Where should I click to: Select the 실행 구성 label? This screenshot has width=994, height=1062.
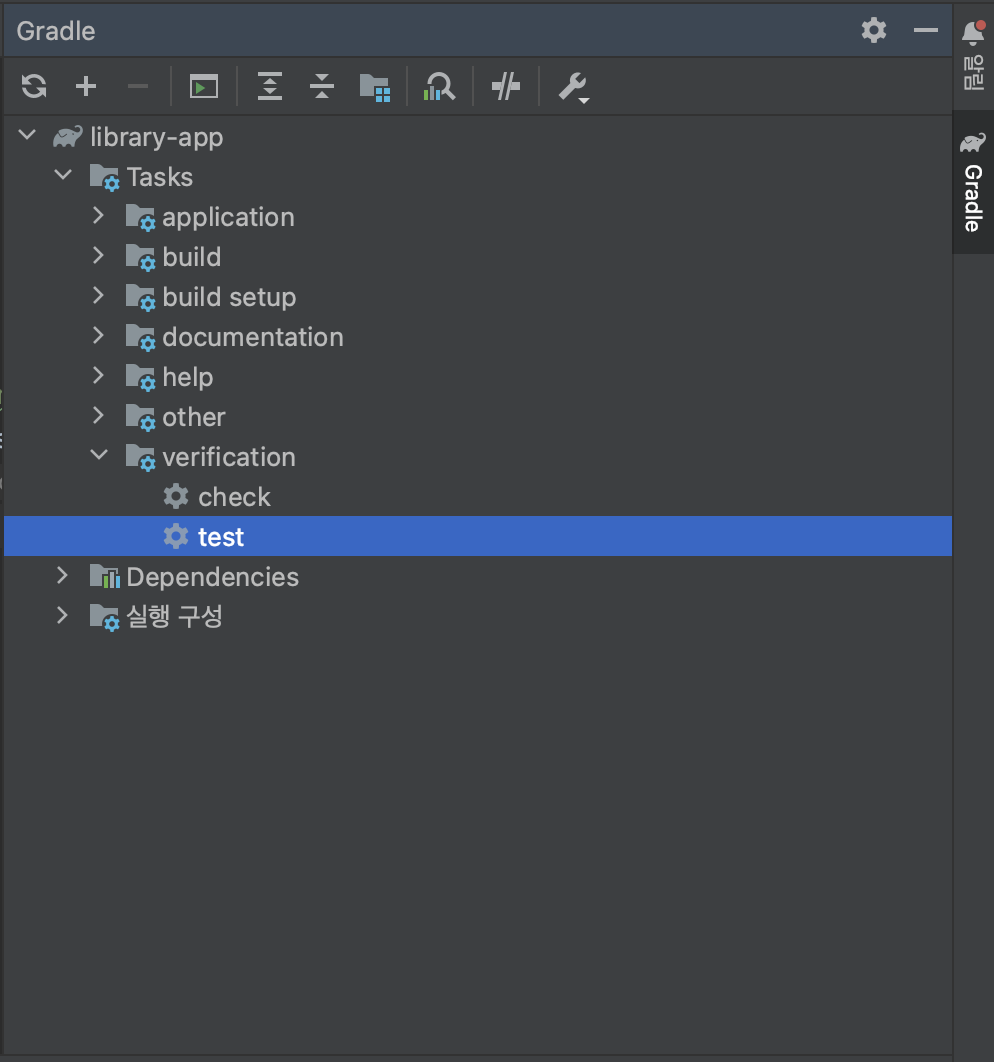175,617
